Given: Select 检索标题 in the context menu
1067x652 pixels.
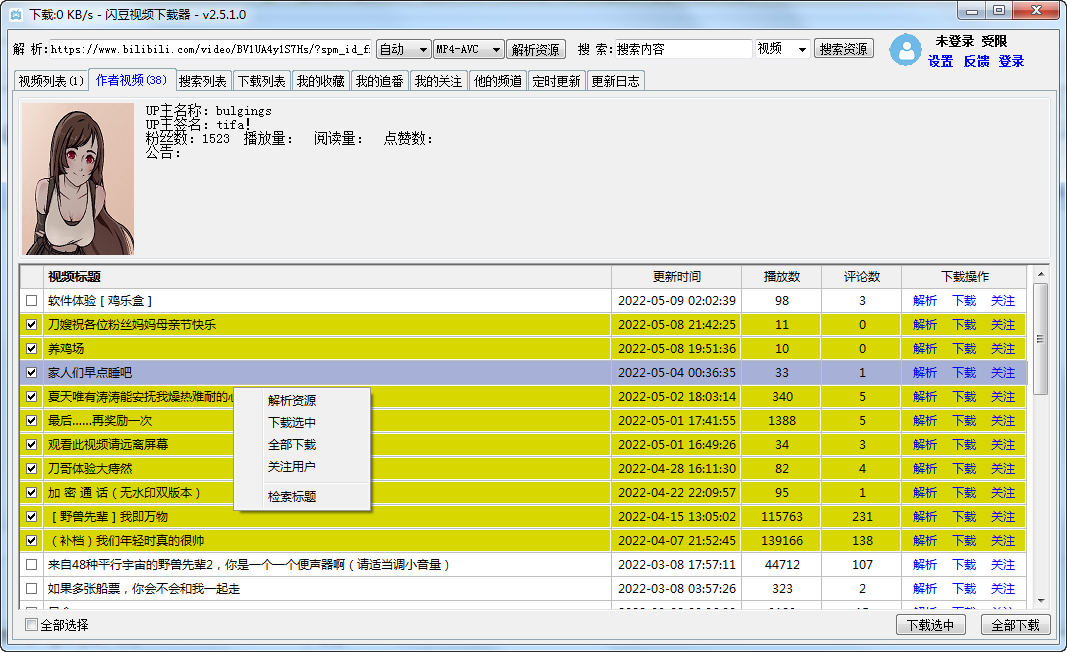Looking at the screenshot, I should 292,496.
